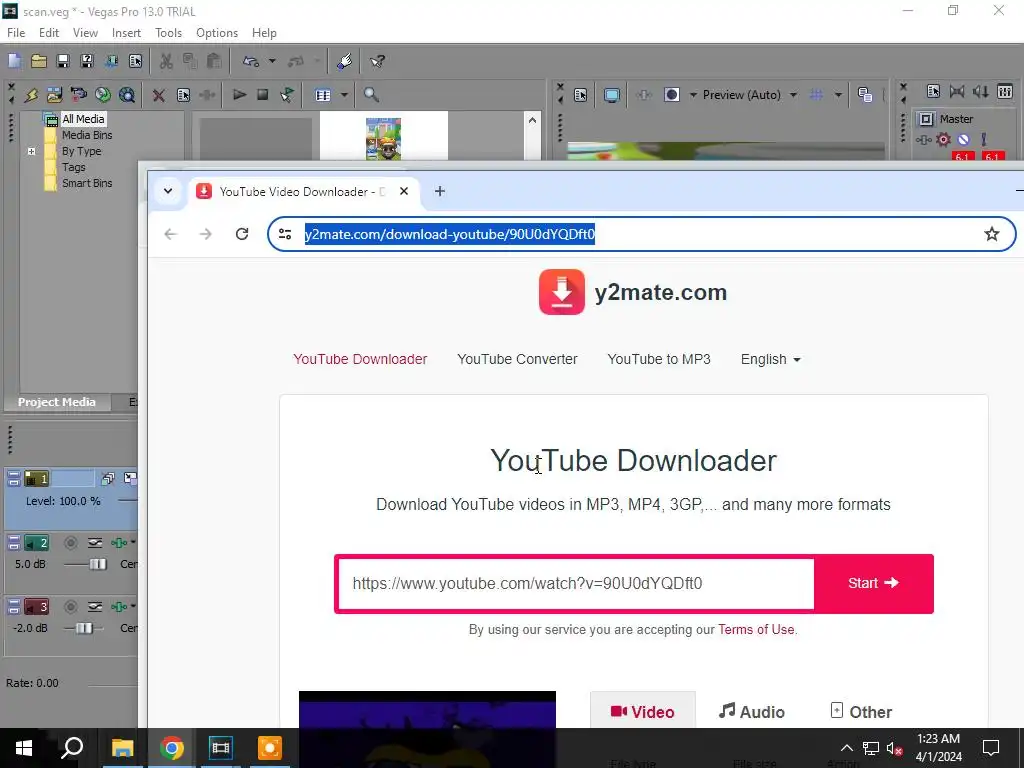Toggle Arm for Record on track 3
Viewport: 1024px width, 768px height.
coord(71,607)
